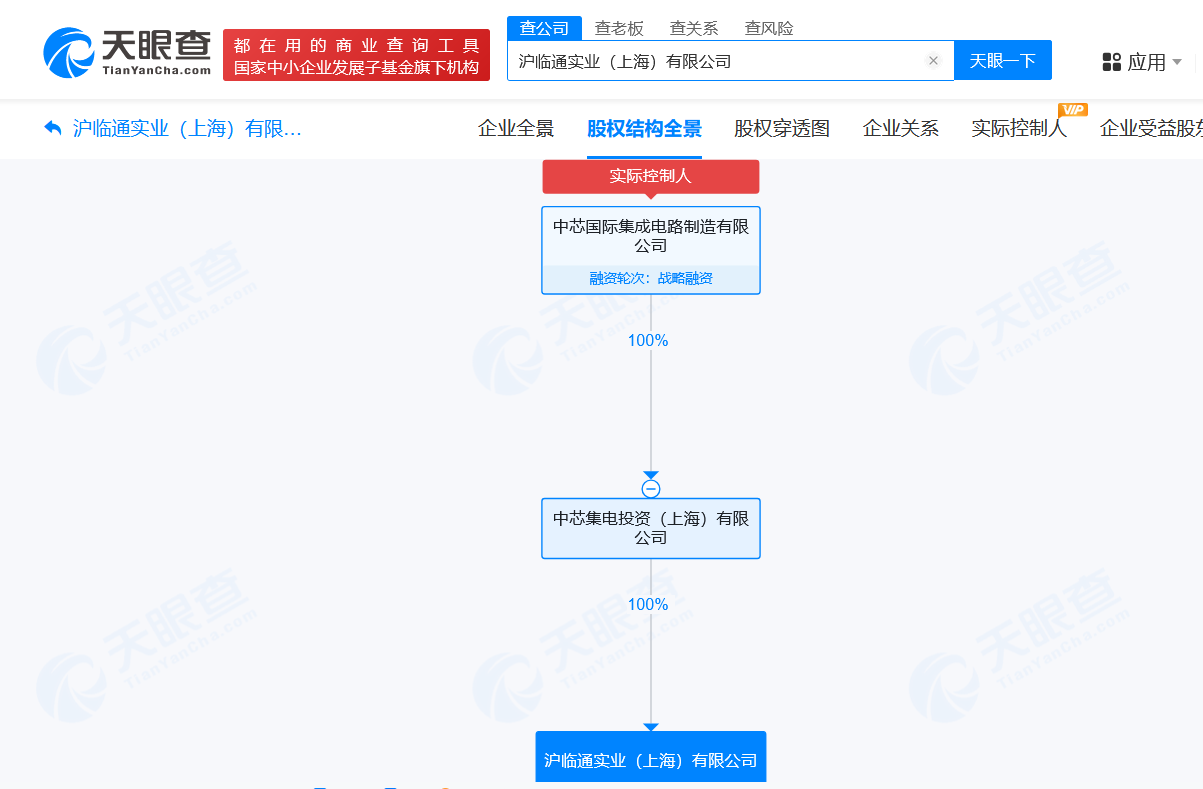This screenshot has height=789, width=1203.
Task: Open the 股权结构全景 tab
Action: point(644,128)
